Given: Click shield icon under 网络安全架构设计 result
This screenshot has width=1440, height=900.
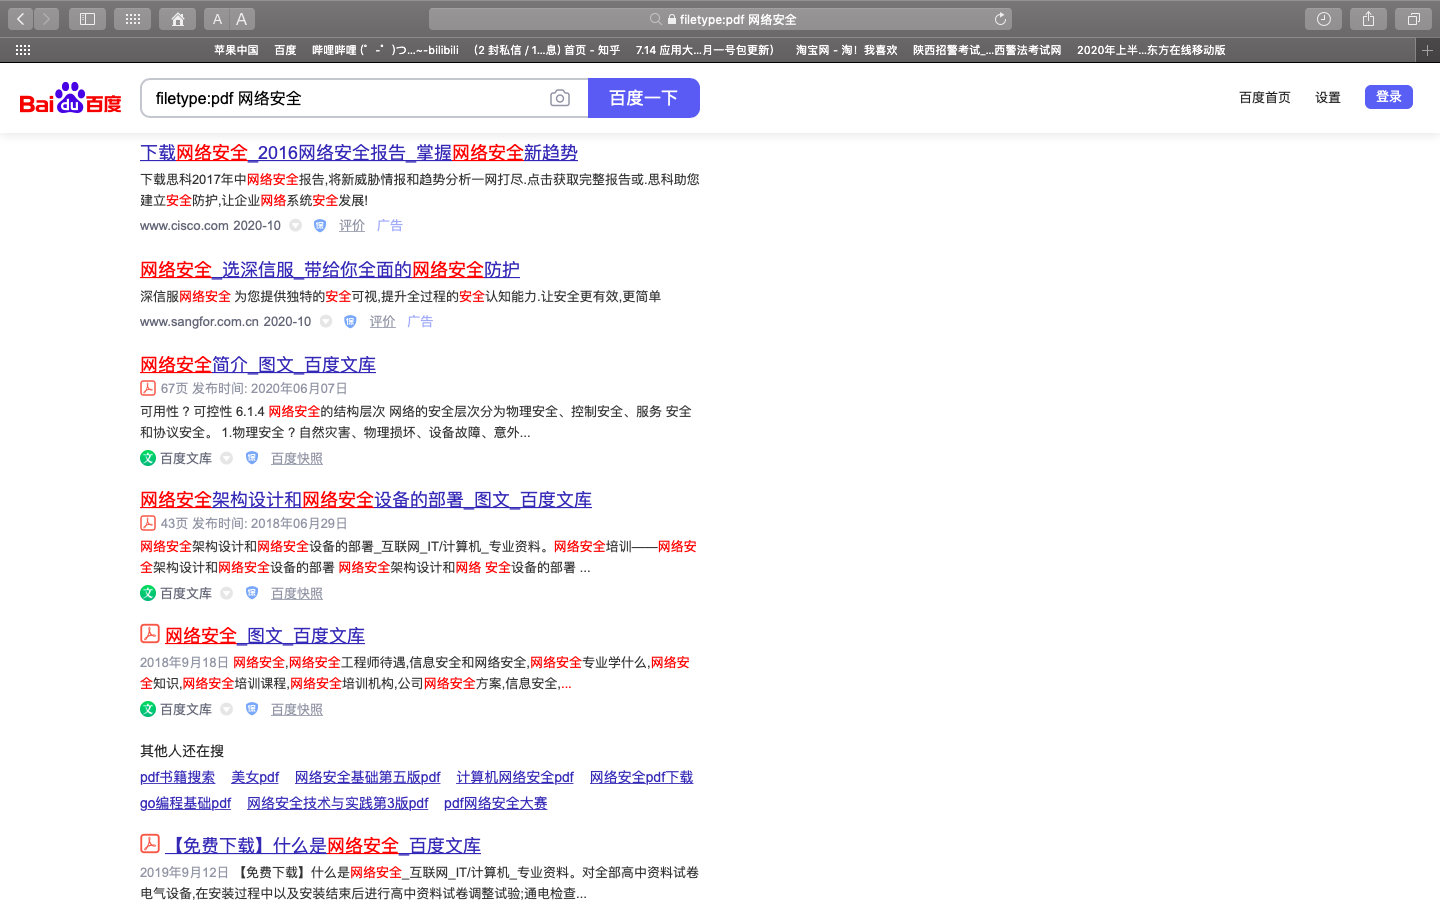Looking at the screenshot, I should click(x=252, y=593).
